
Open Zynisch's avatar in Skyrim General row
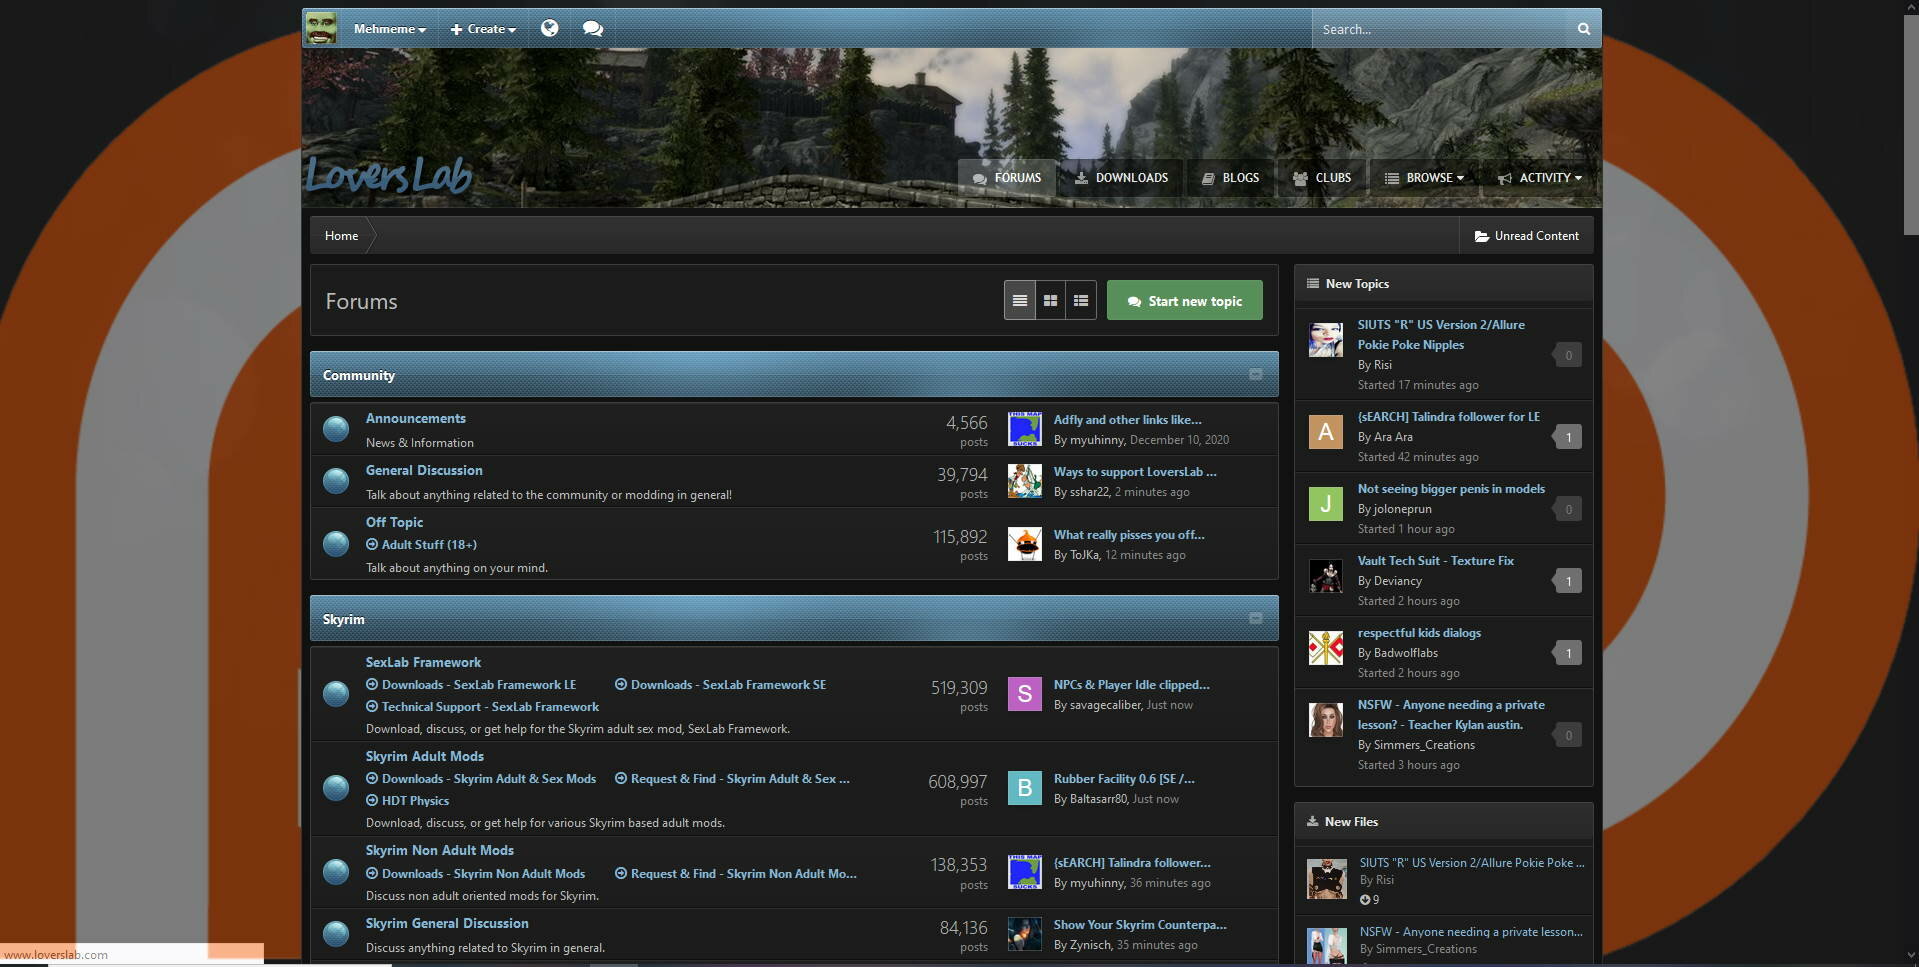click(x=1024, y=934)
